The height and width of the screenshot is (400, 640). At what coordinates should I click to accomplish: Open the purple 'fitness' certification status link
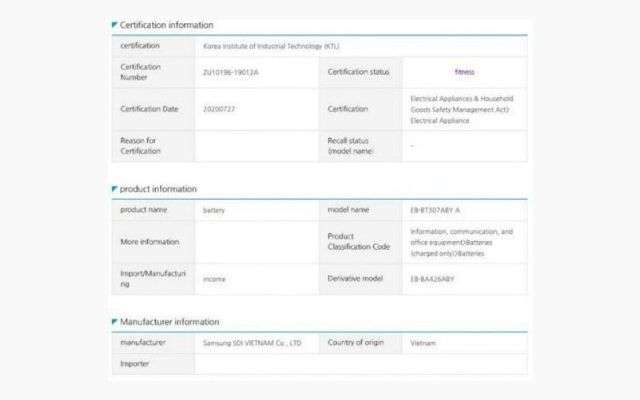(x=464, y=71)
